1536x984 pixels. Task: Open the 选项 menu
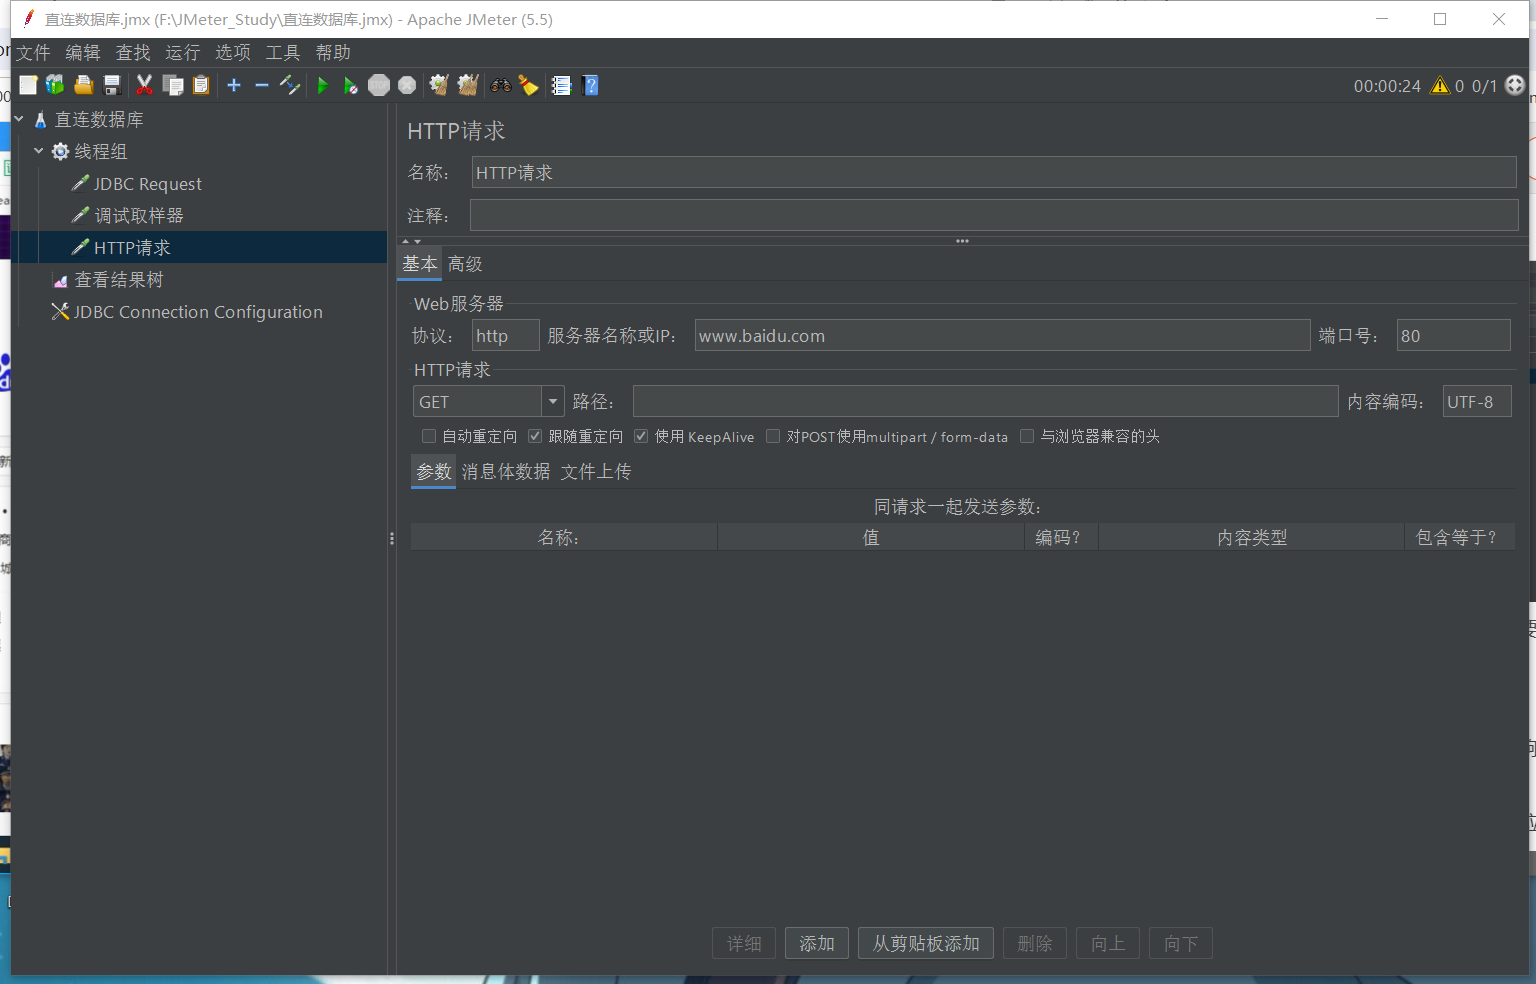tap(233, 53)
